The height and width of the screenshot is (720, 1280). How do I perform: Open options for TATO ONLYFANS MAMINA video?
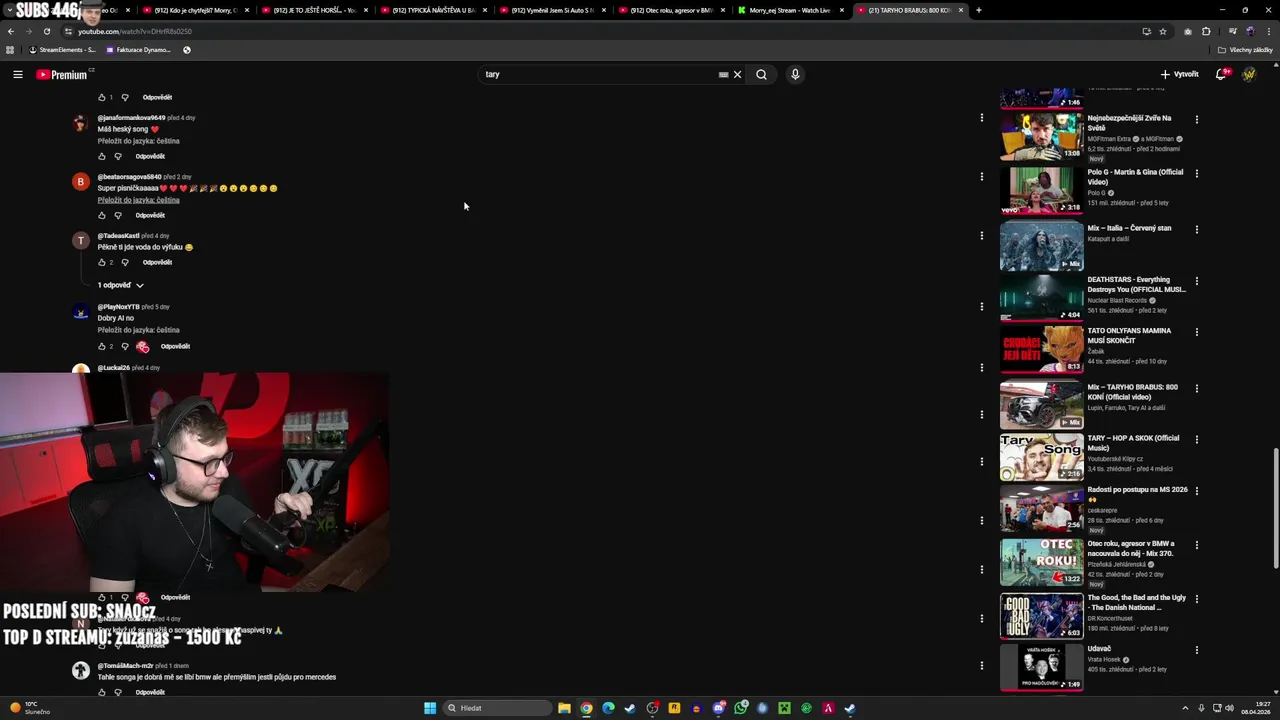1196,333
